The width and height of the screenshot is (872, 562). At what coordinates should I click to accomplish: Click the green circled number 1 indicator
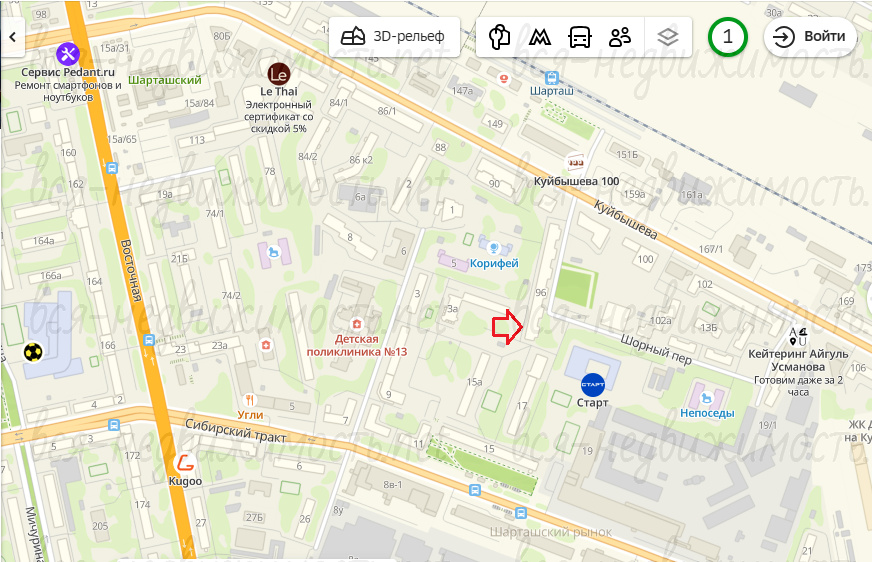coord(727,37)
